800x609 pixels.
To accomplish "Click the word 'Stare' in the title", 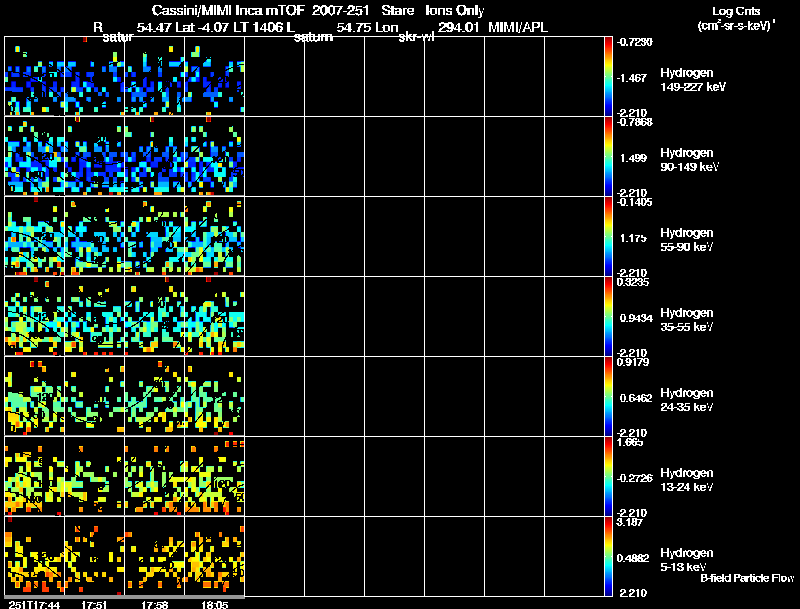I will 397,10.
